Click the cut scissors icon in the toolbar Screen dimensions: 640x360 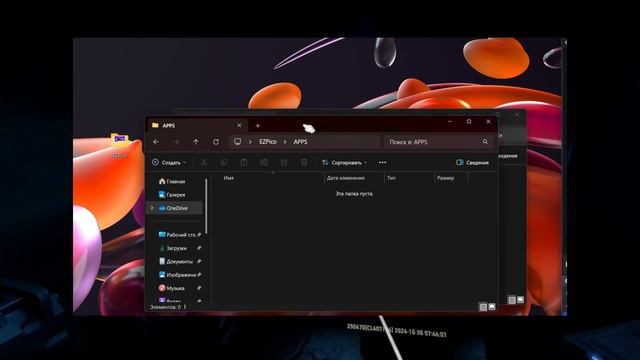pos(204,162)
